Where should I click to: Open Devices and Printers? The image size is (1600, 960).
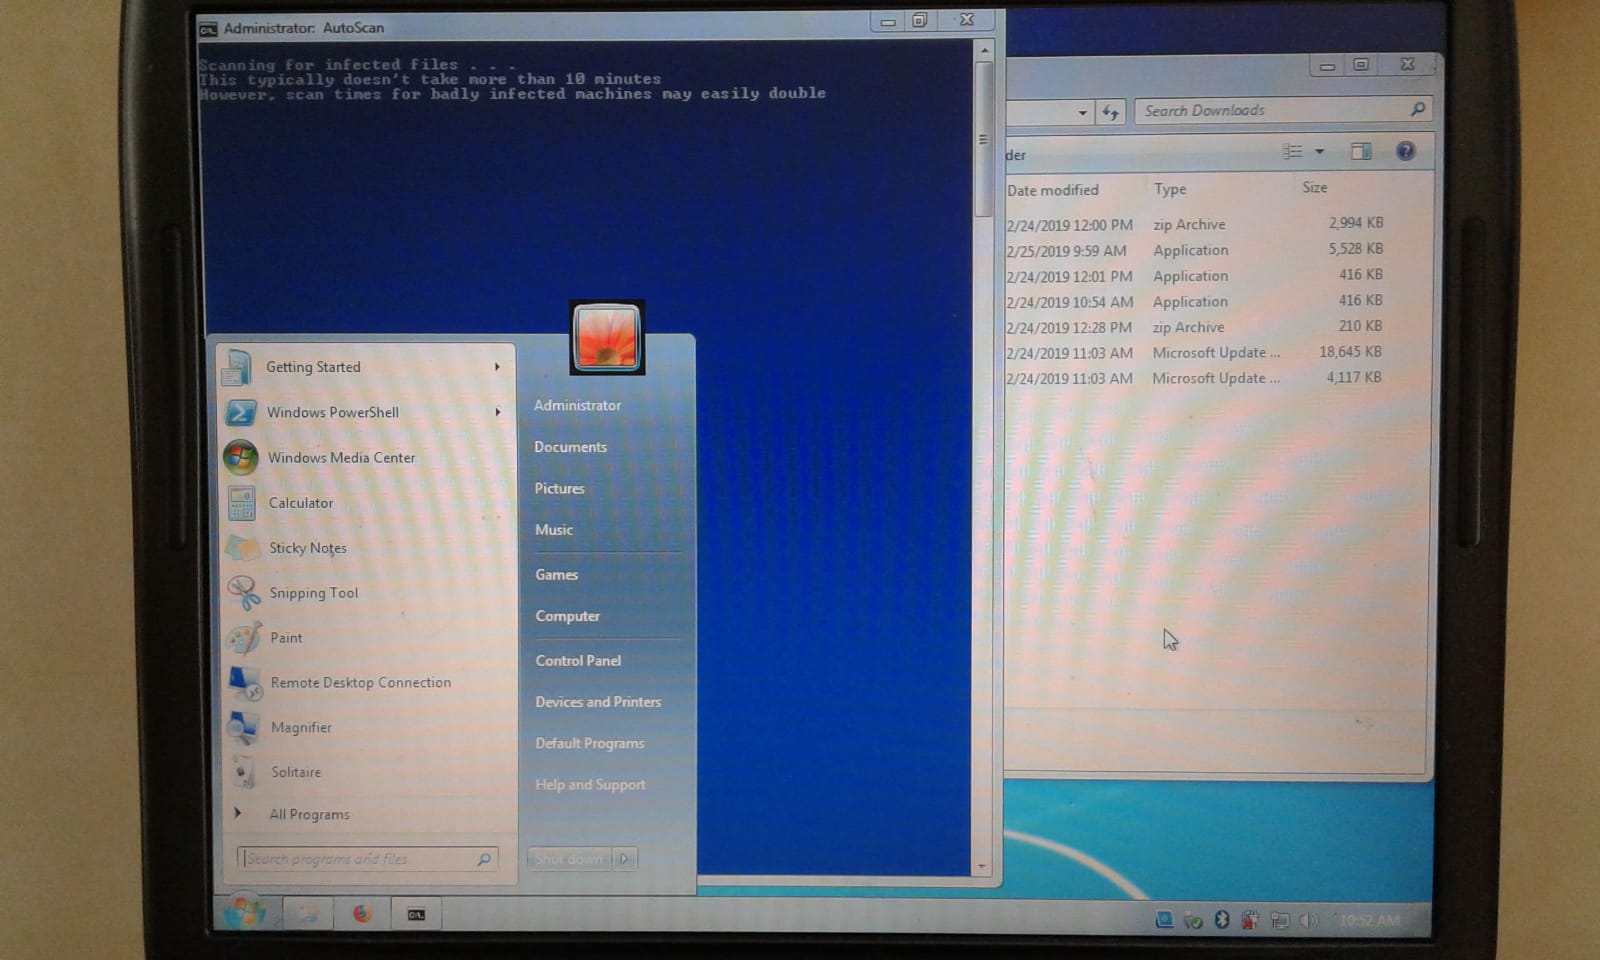tap(598, 702)
